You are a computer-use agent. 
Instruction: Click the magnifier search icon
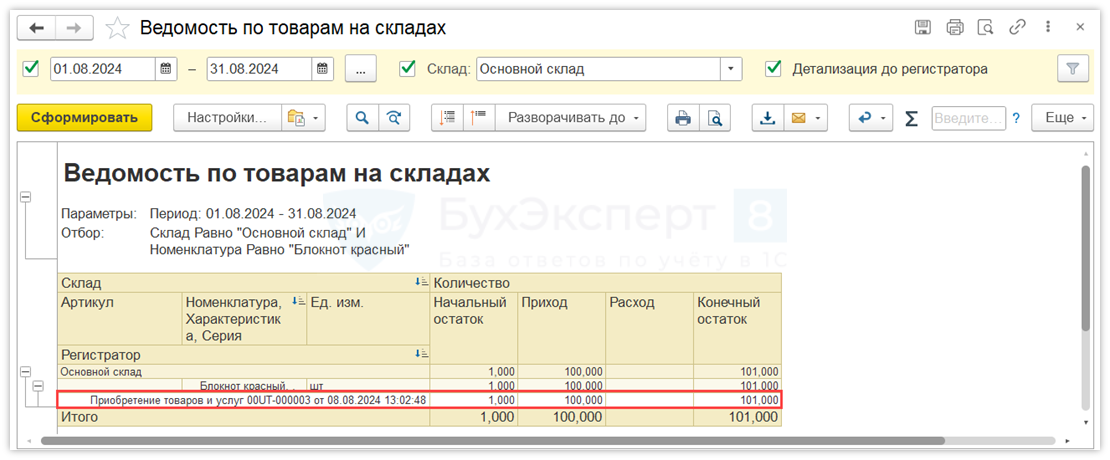[362, 118]
